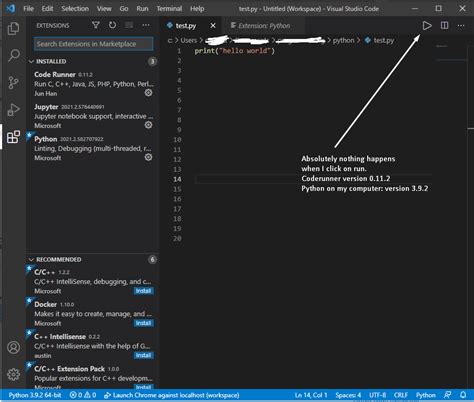
Task: Clear extensions search results icon
Action: point(129,25)
